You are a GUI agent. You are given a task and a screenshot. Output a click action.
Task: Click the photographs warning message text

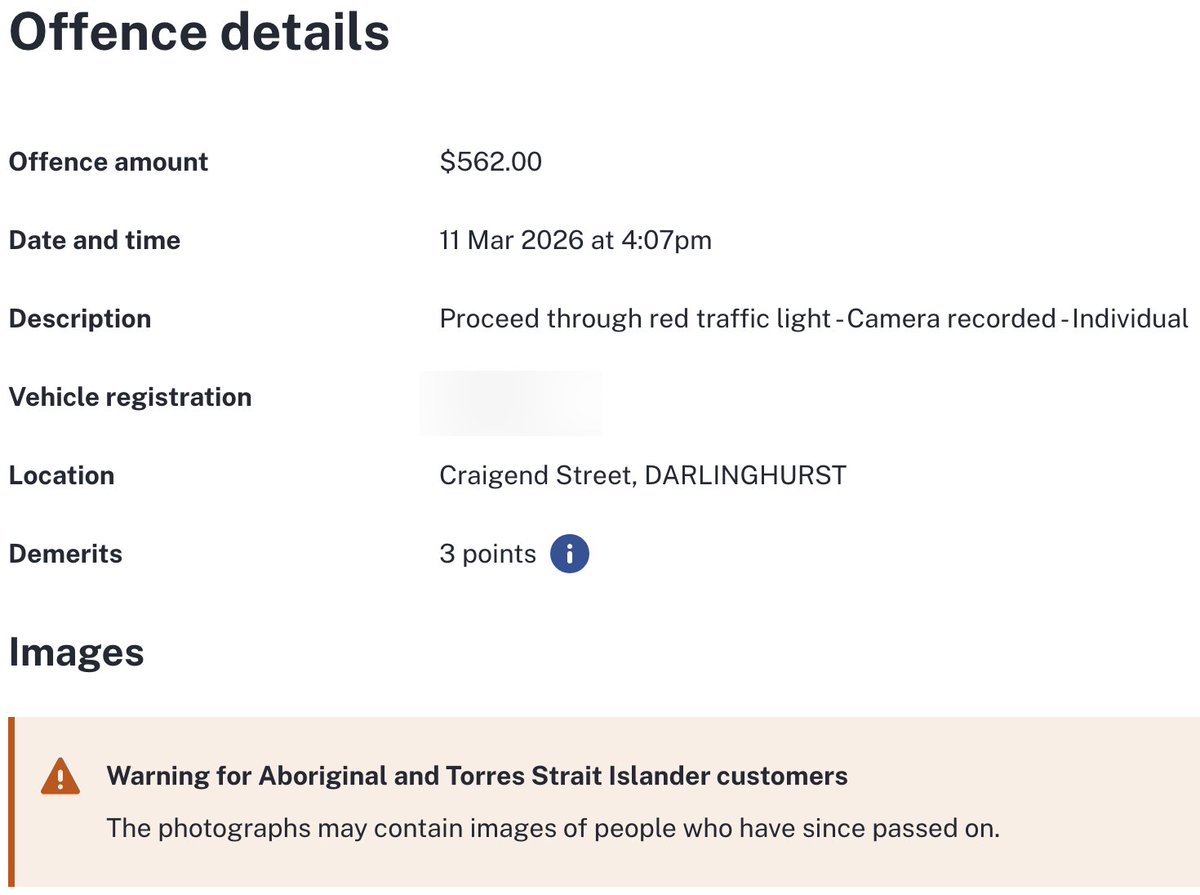tap(553, 828)
